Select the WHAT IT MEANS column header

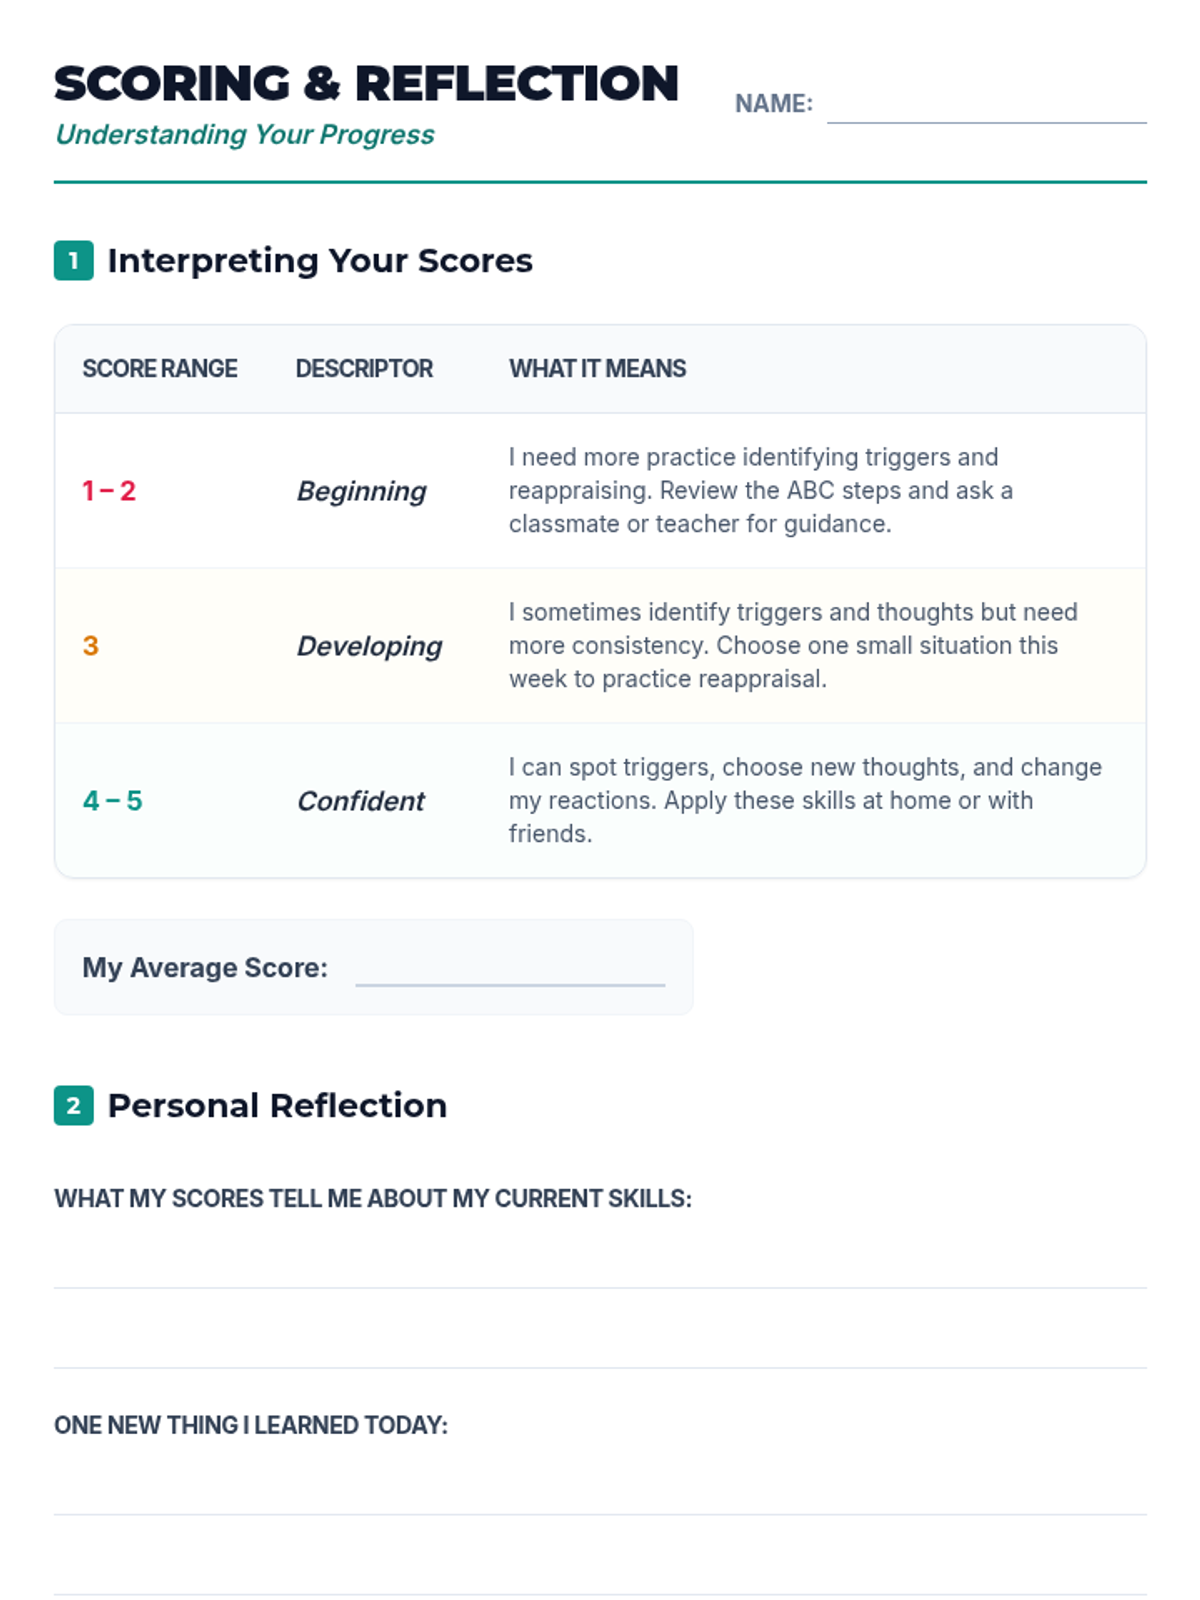597,369
